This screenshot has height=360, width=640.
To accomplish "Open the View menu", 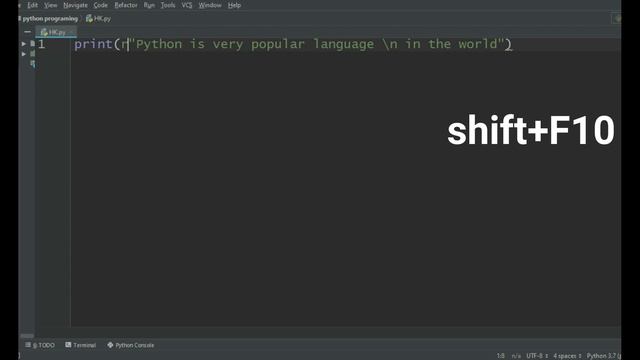I will (50, 5).
